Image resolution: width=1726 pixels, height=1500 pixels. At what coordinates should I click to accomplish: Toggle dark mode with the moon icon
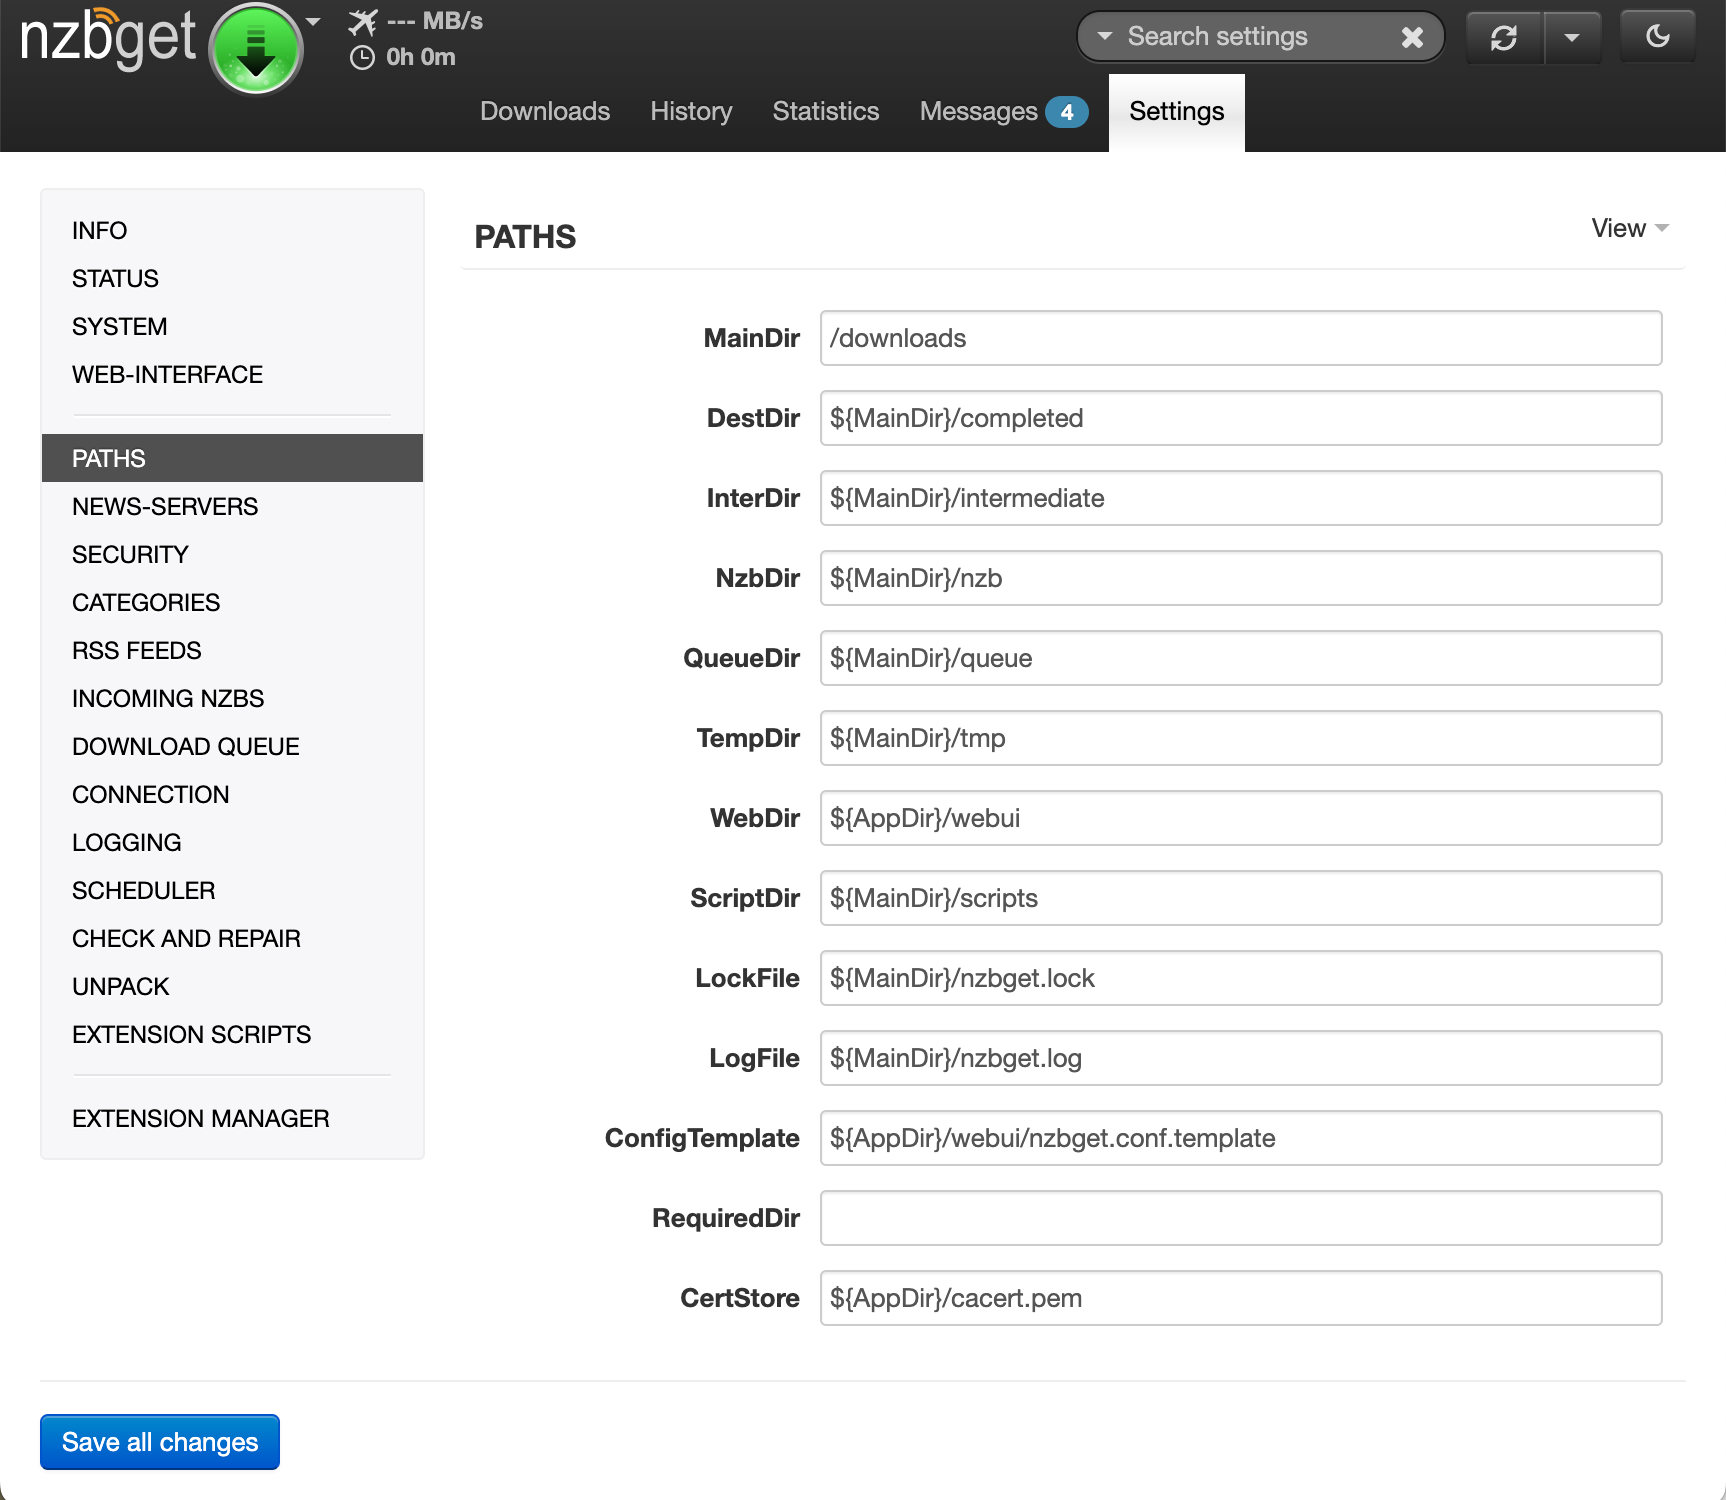(x=1657, y=37)
